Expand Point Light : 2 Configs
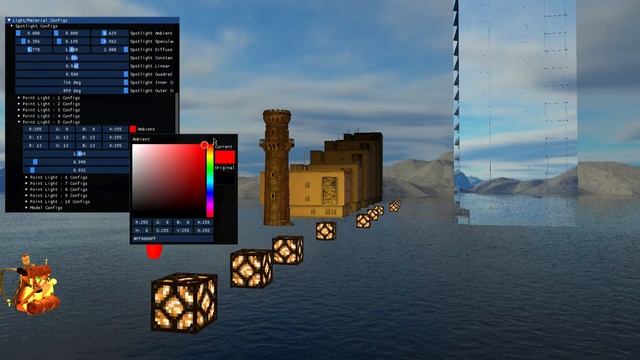The height and width of the screenshot is (360, 640). [x=19, y=104]
